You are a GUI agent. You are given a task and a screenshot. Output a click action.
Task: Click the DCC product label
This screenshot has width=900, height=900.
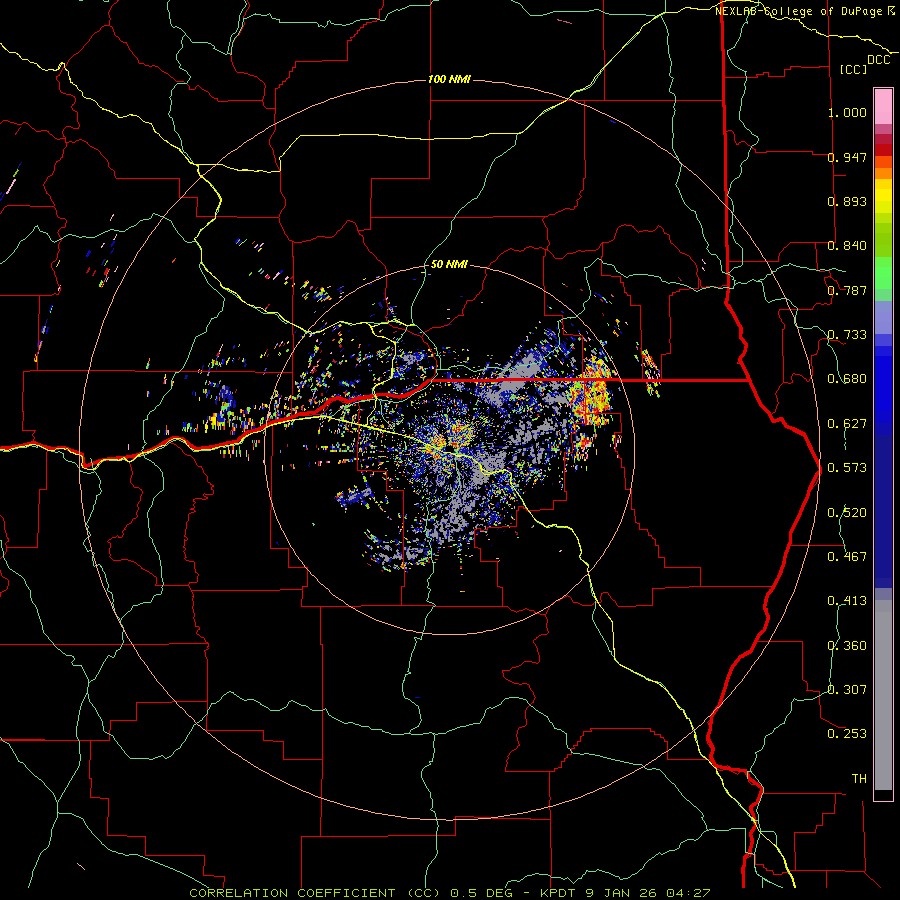879,60
